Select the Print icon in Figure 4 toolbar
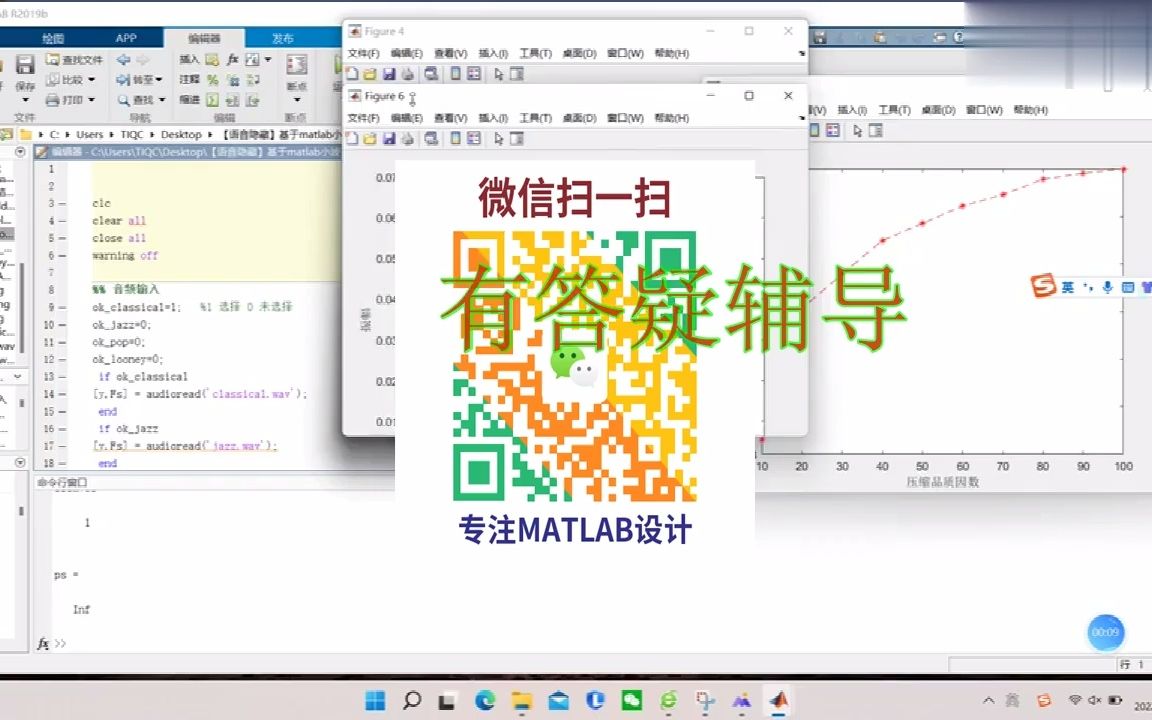 [406, 73]
